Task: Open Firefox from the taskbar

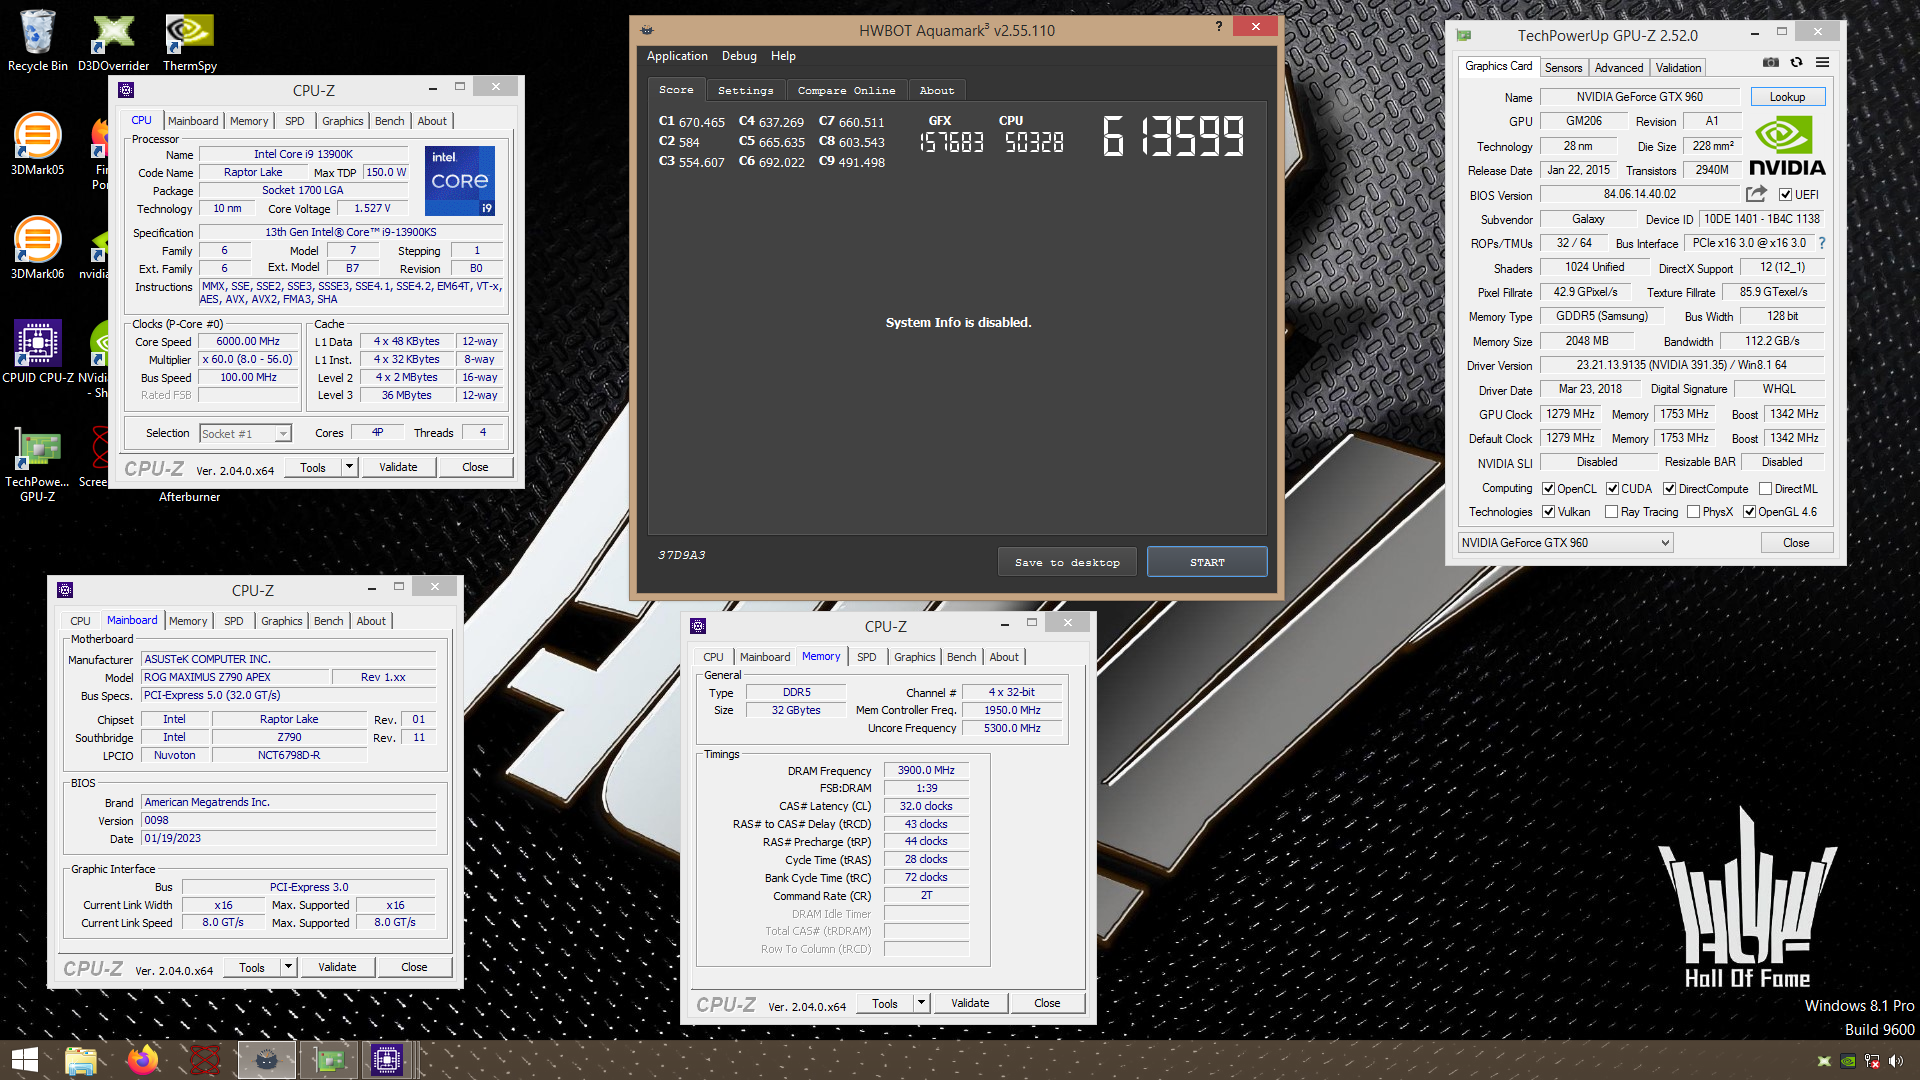Action: 142,1060
